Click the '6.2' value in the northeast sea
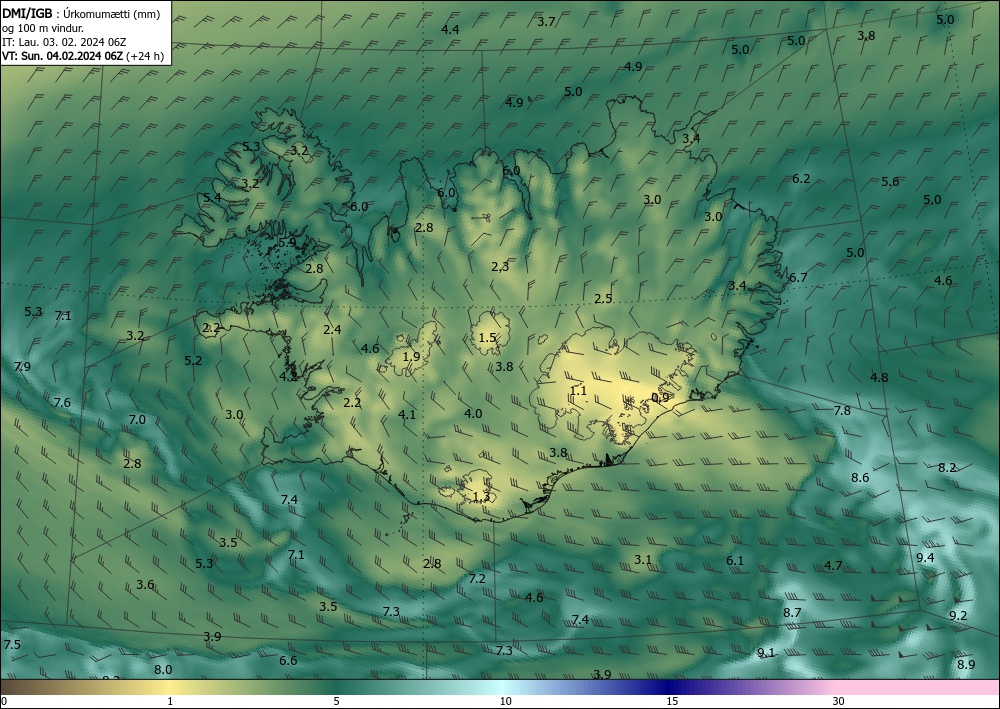Screen dimensions: 1000x709 [801, 179]
